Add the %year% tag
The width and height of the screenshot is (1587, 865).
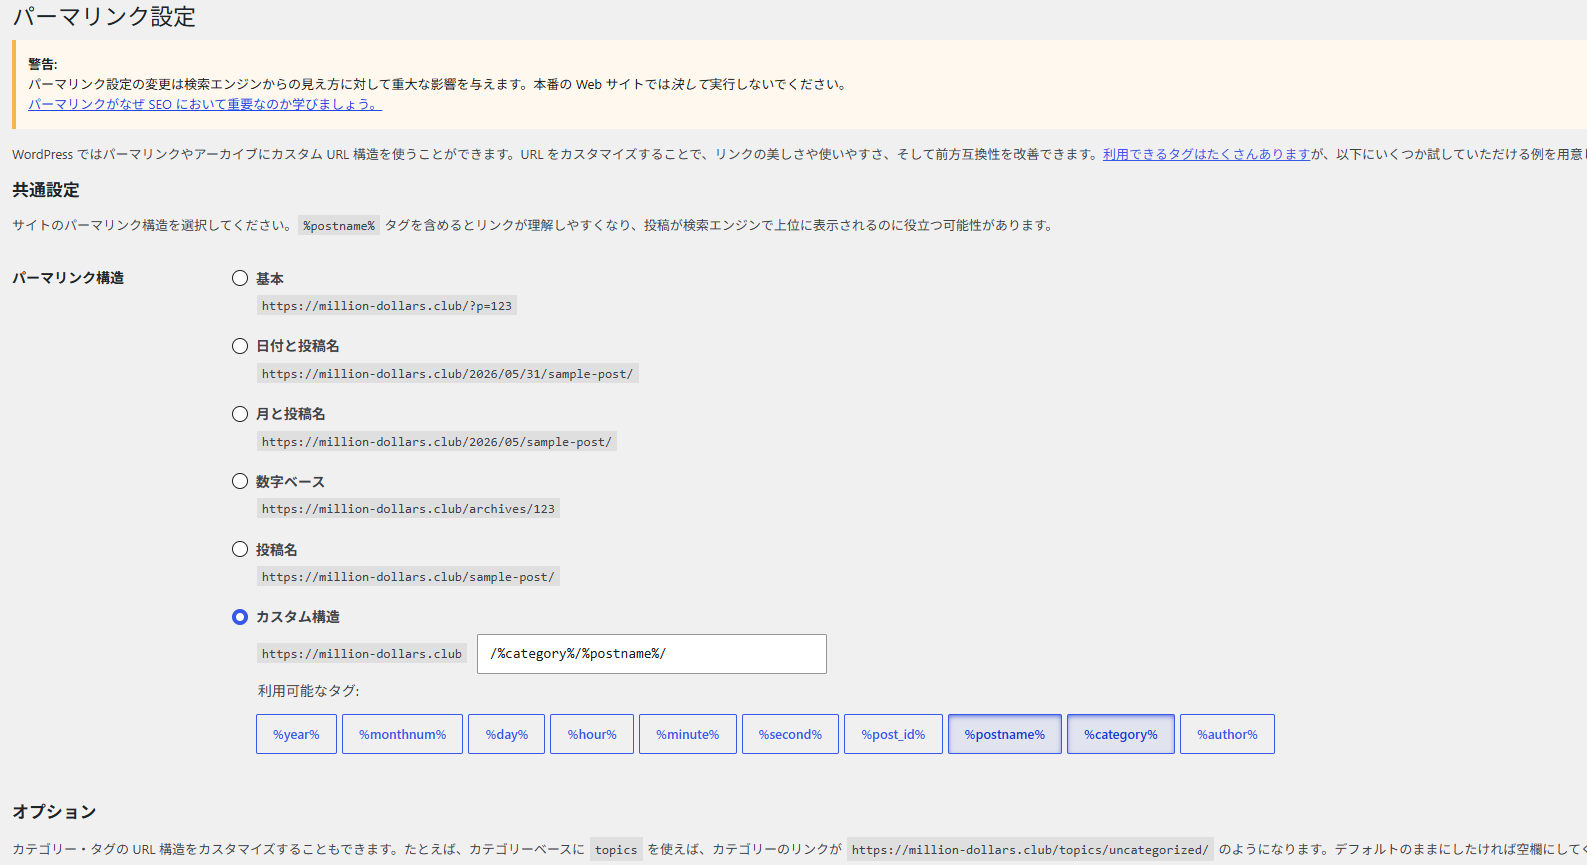[x=296, y=734]
